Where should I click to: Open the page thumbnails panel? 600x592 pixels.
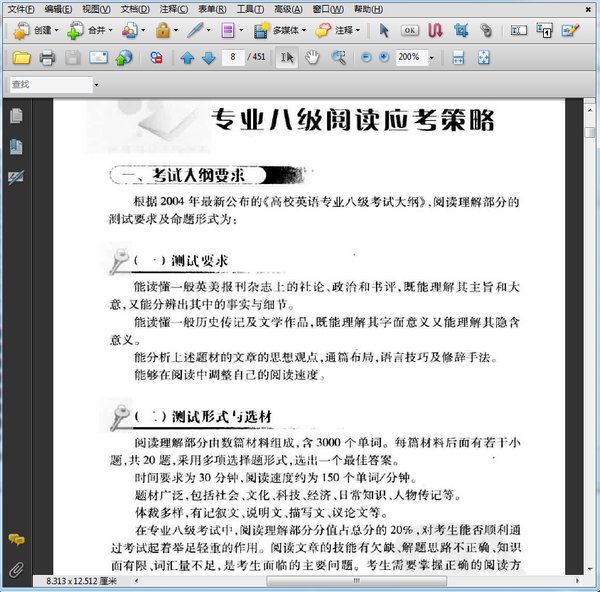point(16,116)
